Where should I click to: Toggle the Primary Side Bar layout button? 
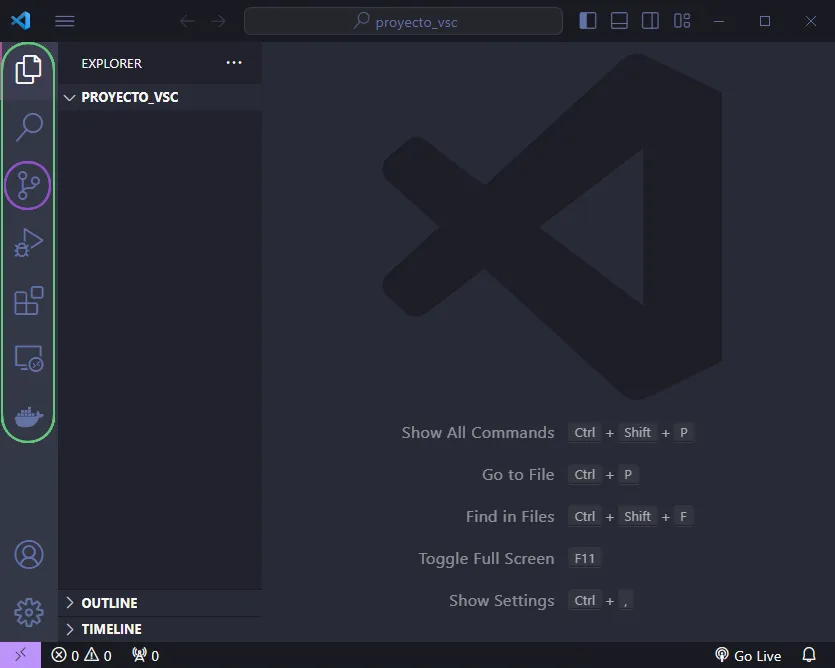588,21
